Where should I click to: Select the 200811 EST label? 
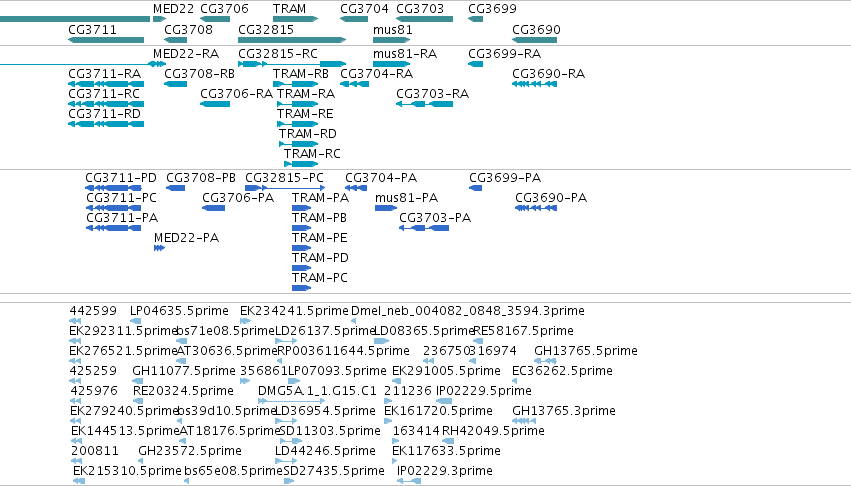tap(95, 451)
